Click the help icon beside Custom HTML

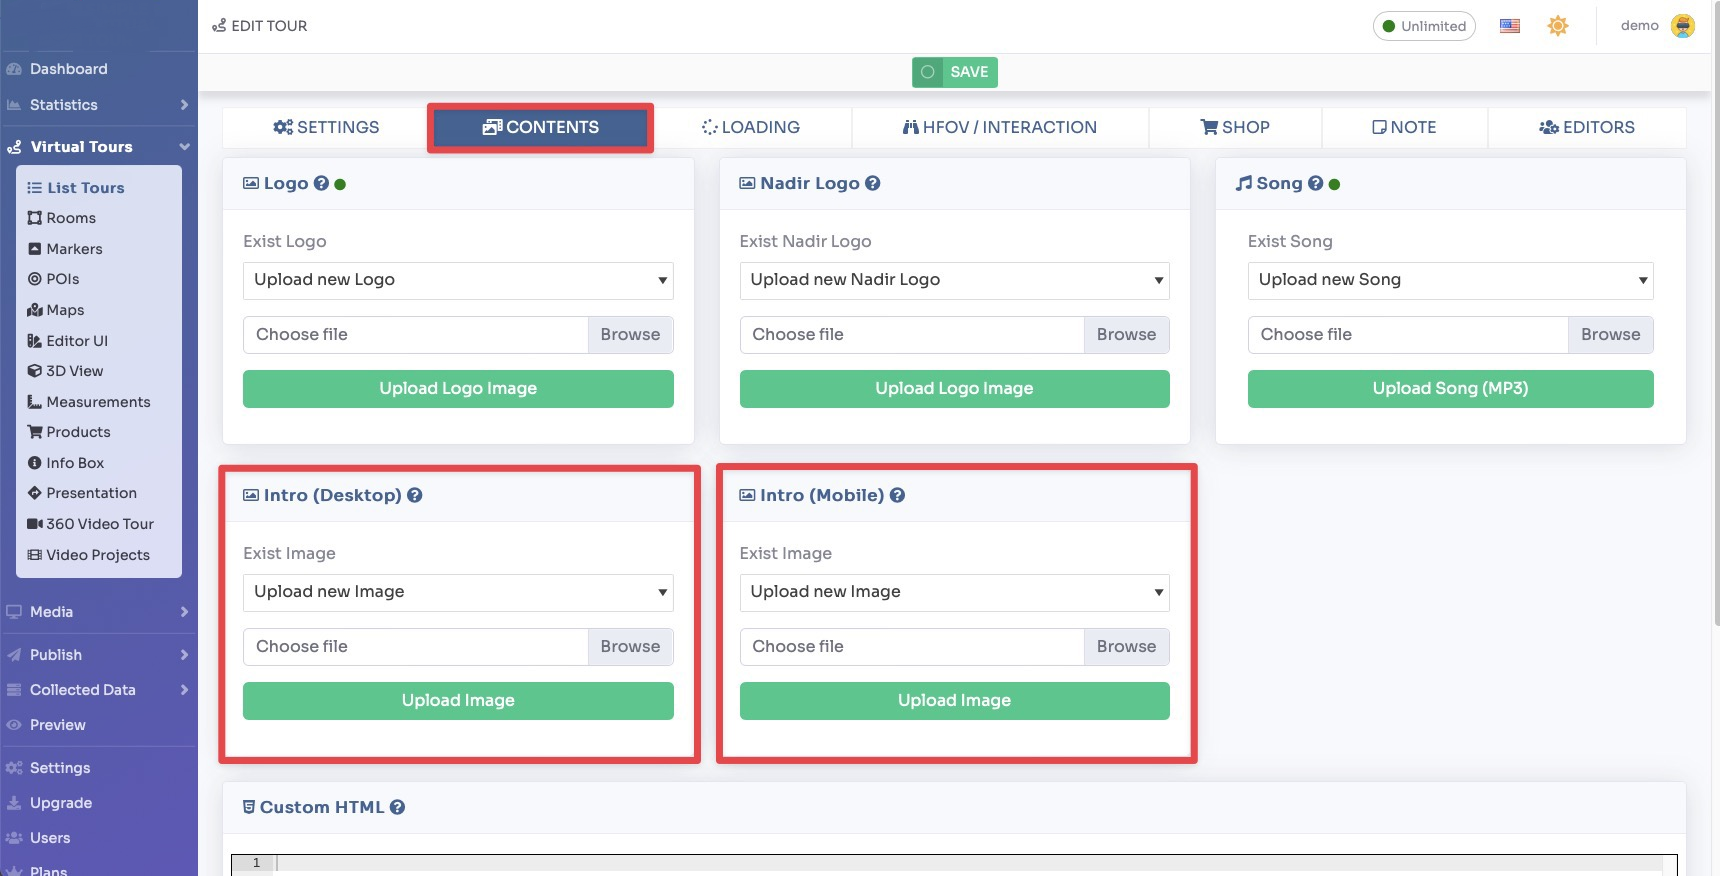pos(397,807)
